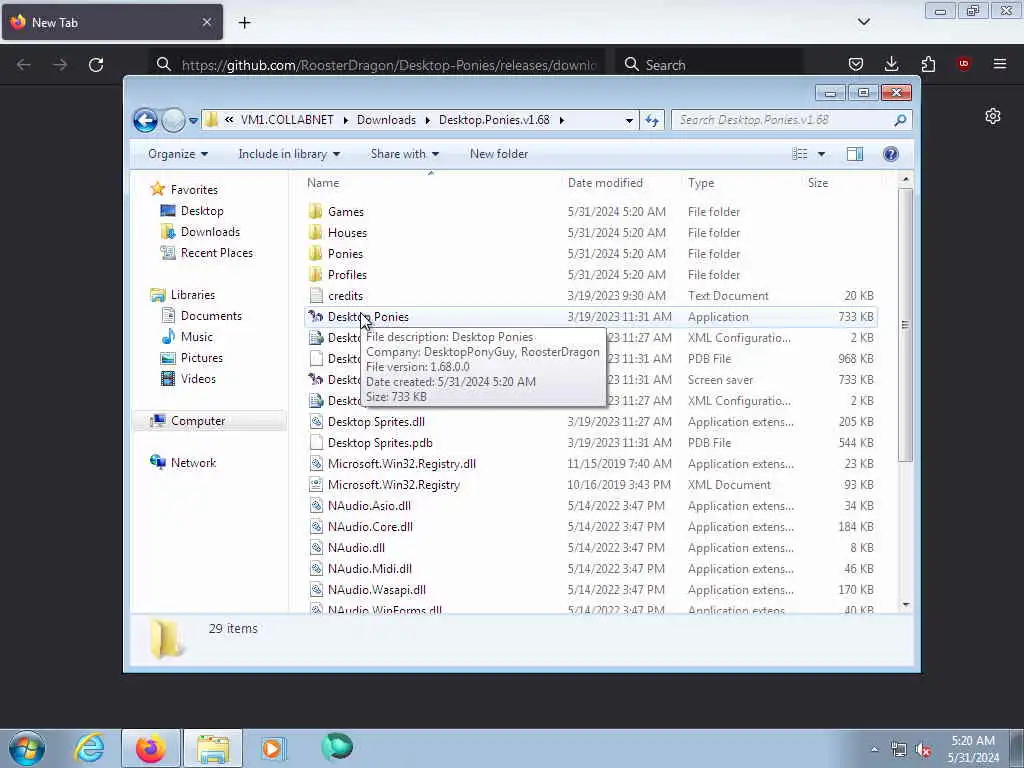This screenshot has width=1024, height=768.
Task: Click VM1.COLLABNET in the address bar path
Action: pos(287,120)
